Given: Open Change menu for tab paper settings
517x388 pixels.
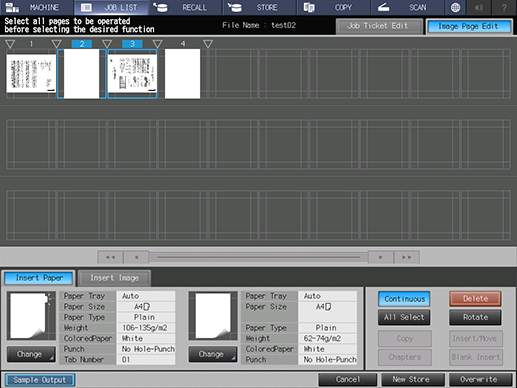Looking at the screenshot, I should coord(31,354).
